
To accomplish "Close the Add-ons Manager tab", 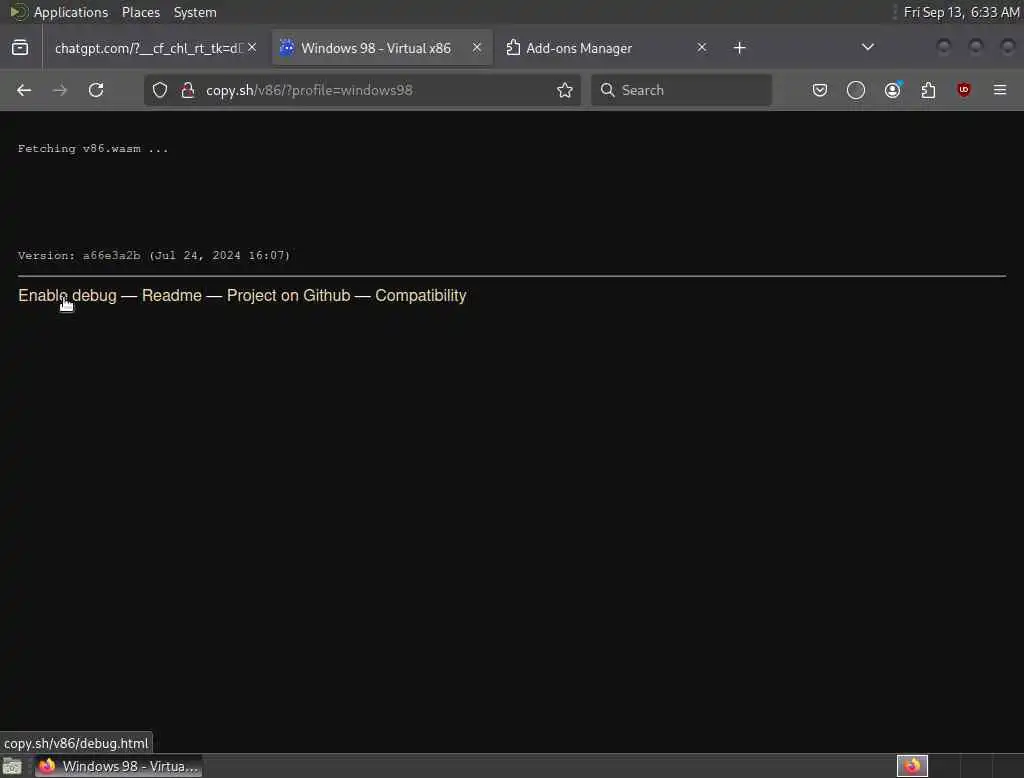I will point(701,48).
